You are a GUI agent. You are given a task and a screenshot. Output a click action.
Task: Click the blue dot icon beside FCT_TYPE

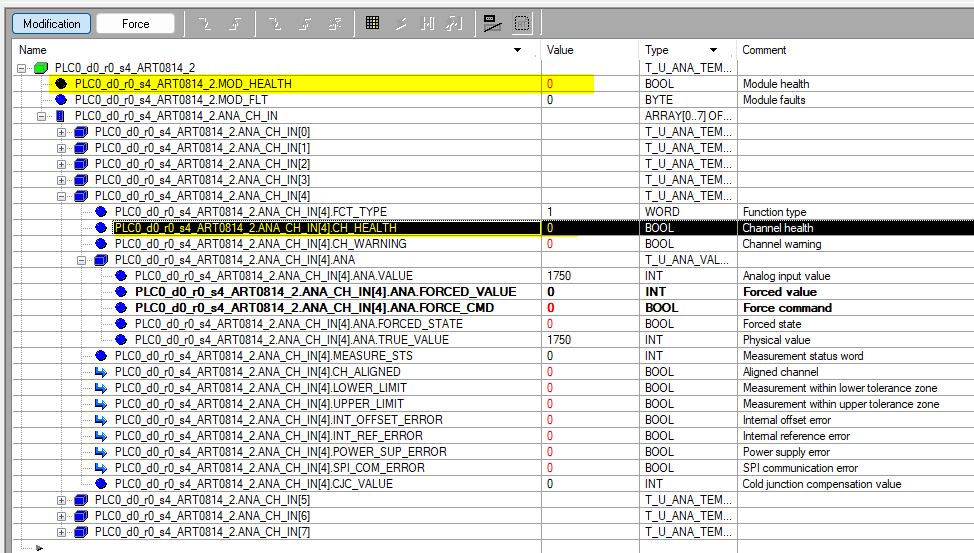tap(101, 212)
